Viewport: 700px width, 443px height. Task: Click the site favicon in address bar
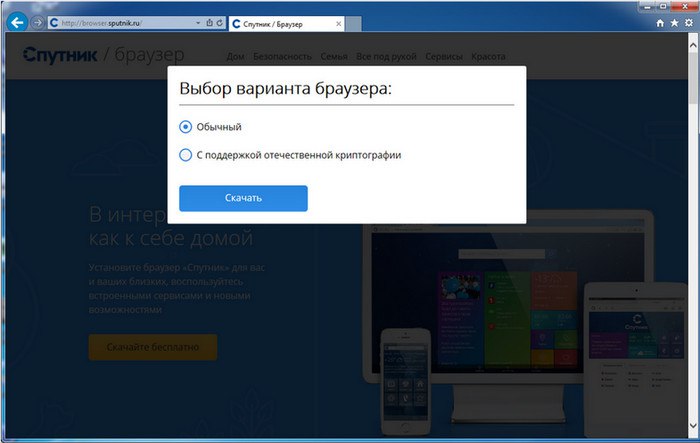(54, 23)
